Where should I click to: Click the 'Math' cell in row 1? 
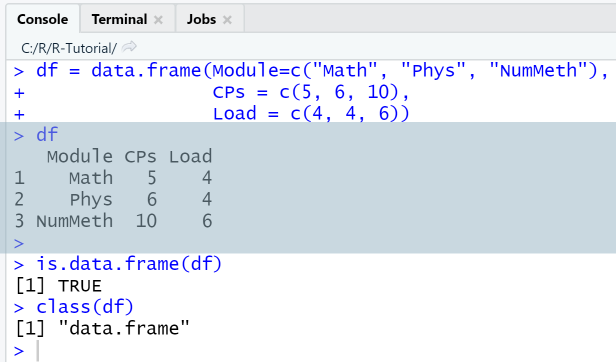tap(91, 178)
